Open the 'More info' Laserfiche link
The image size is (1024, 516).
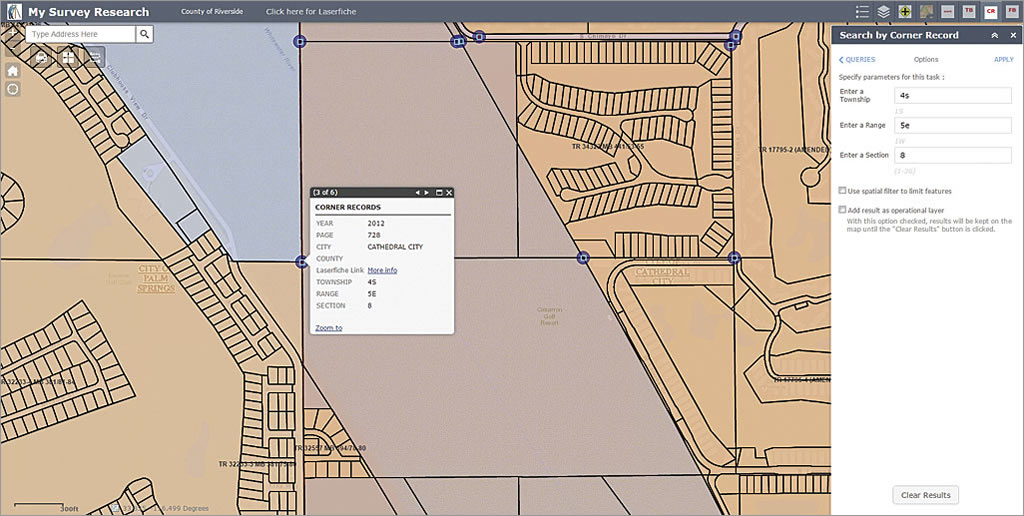(382, 270)
